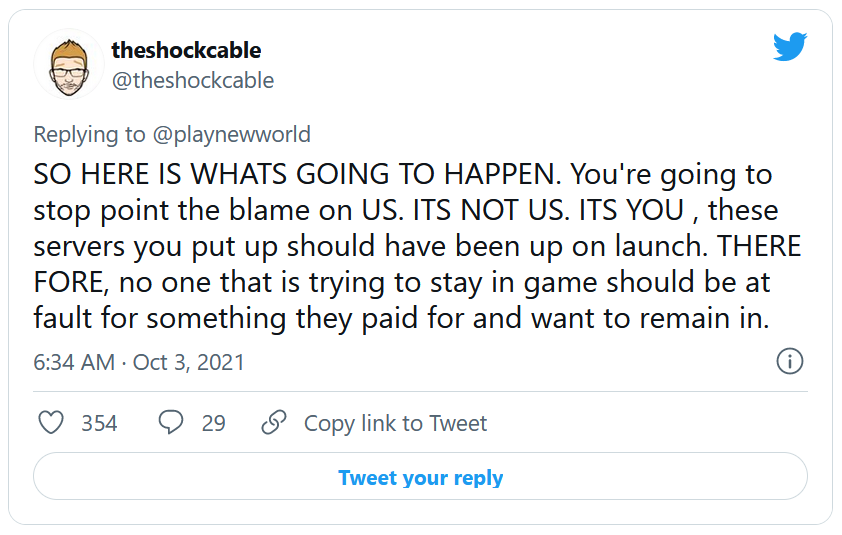This screenshot has height=535, width=842.
Task: Click the 354 likes count
Action: tap(99, 423)
